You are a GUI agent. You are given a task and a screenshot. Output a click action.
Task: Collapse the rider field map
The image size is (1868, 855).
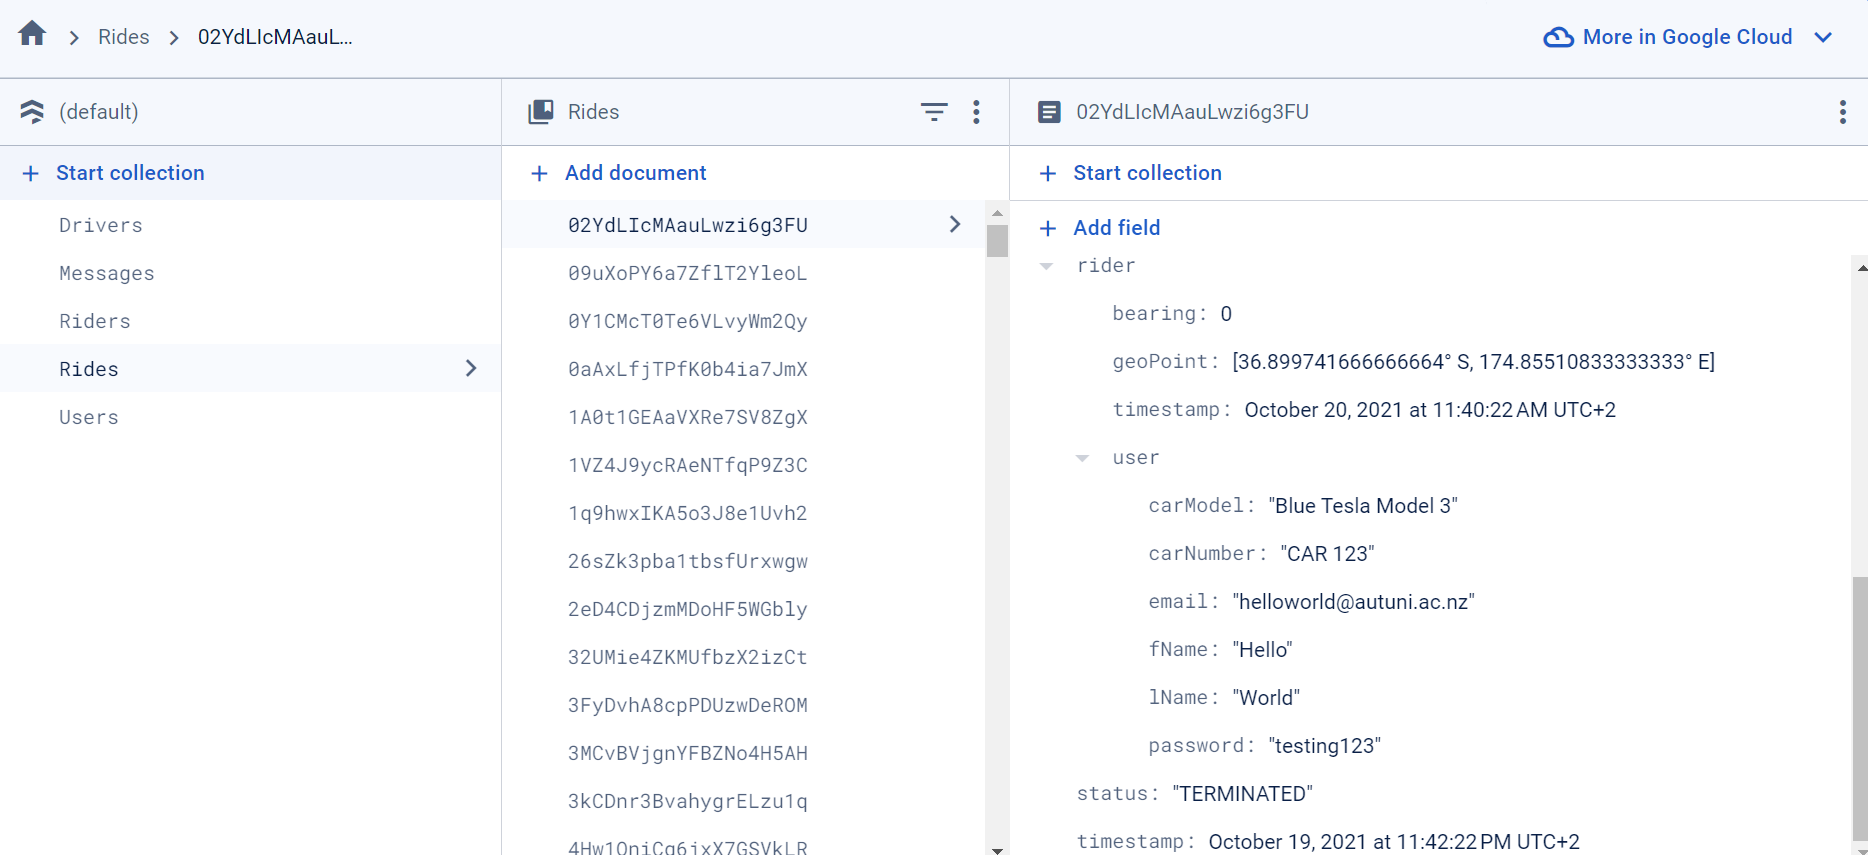(1046, 266)
